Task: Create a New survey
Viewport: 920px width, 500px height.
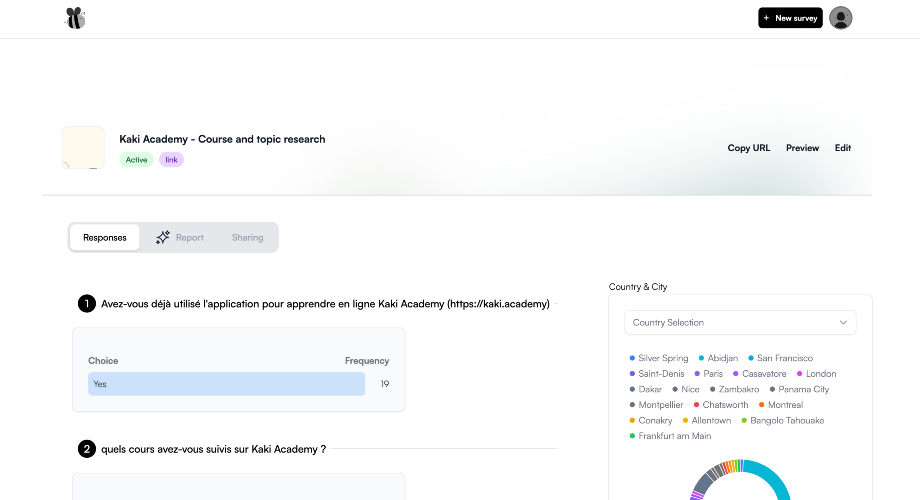Action: coord(790,18)
